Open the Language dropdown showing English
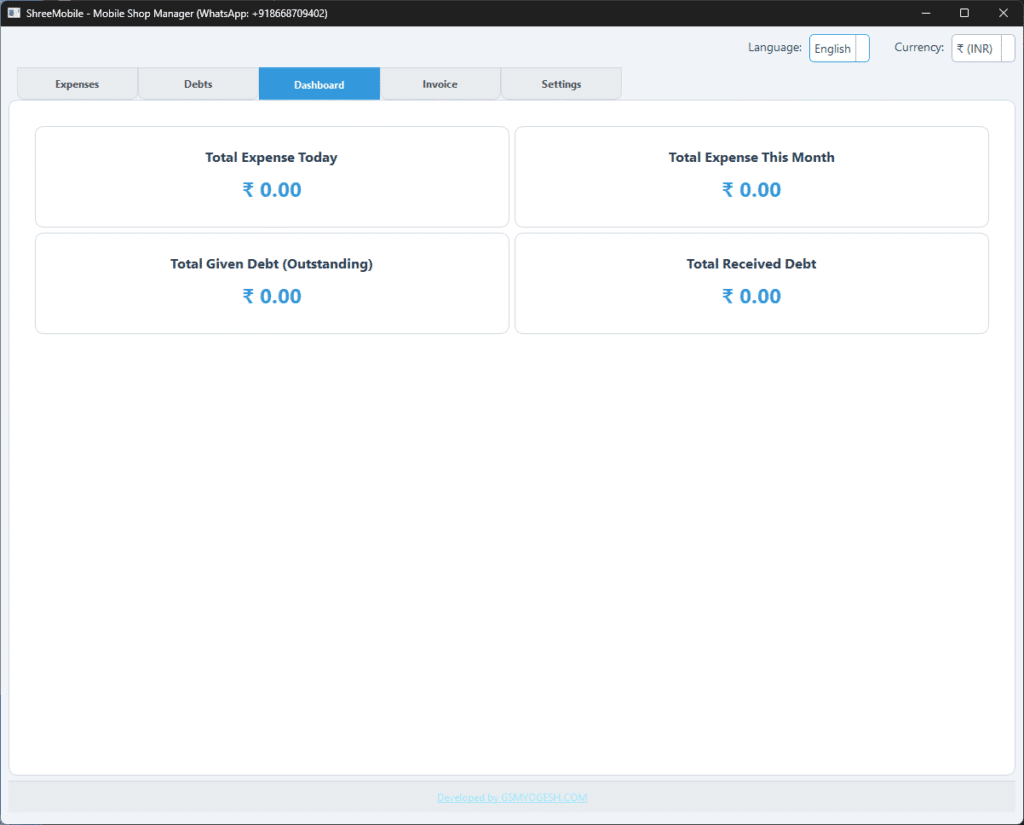Image resolution: width=1024 pixels, height=825 pixels. coord(839,48)
